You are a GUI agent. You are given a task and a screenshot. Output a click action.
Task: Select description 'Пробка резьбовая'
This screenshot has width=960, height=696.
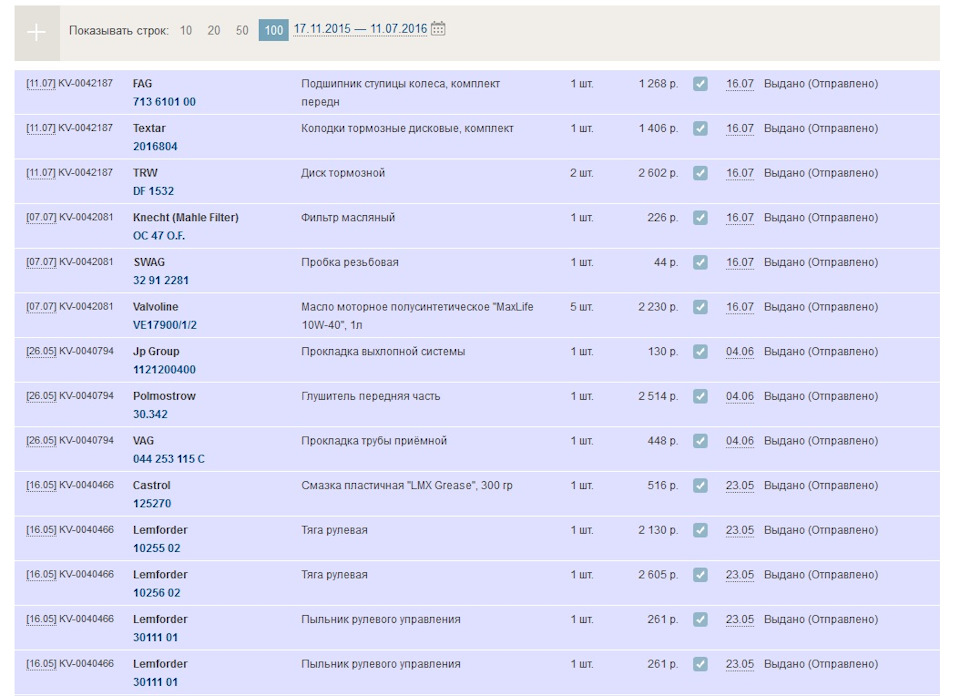point(350,263)
